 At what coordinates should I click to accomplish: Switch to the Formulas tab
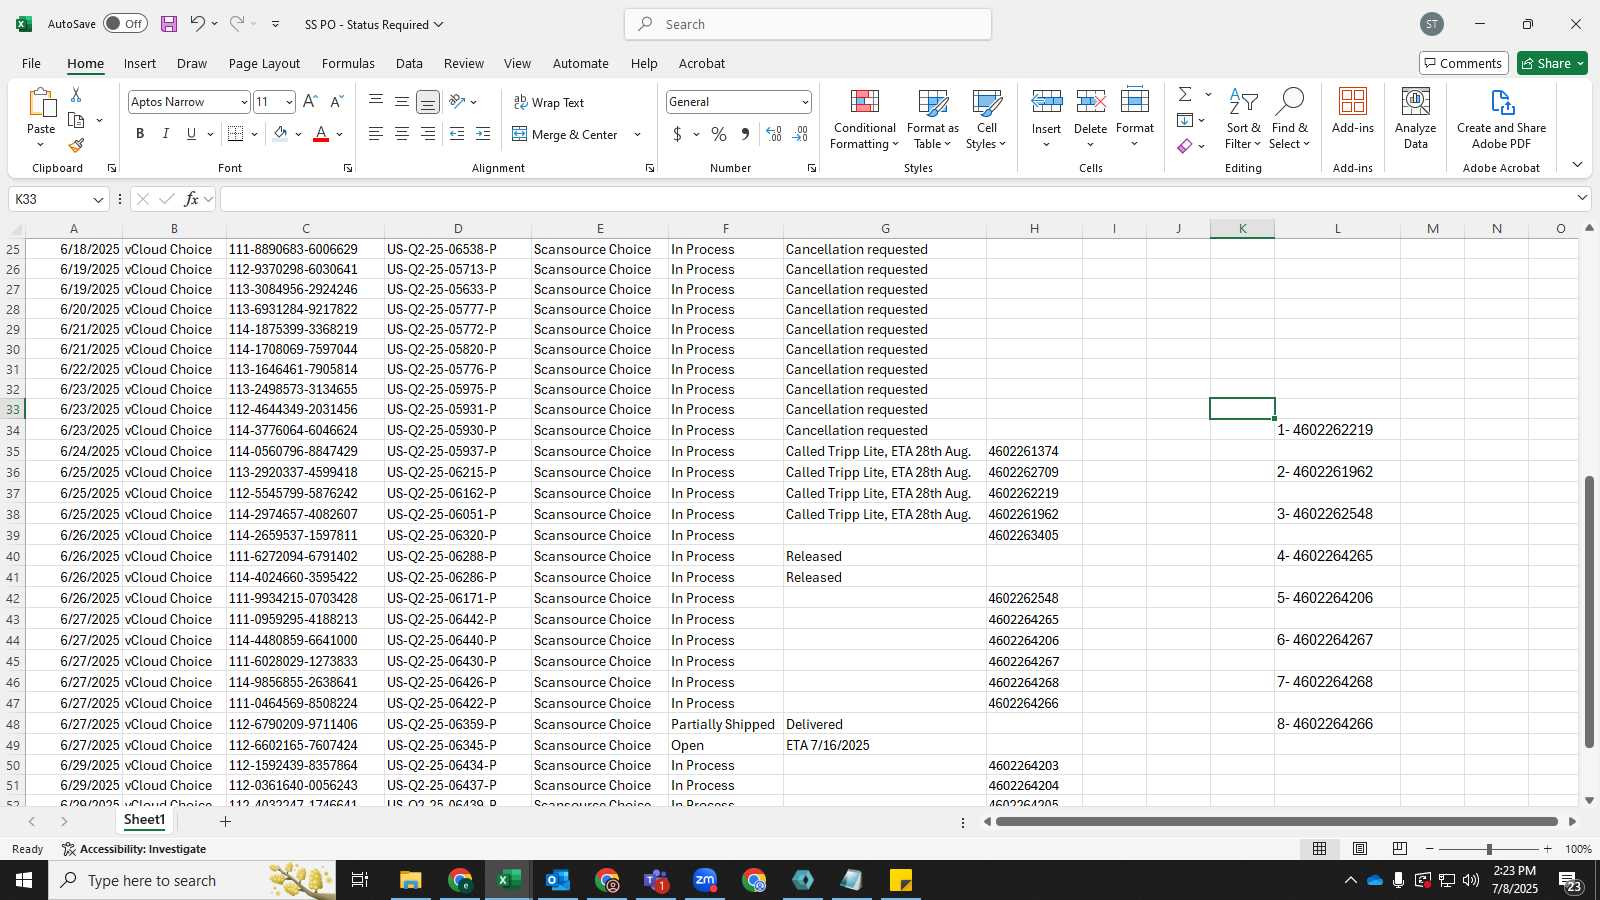(x=348, y=63)
